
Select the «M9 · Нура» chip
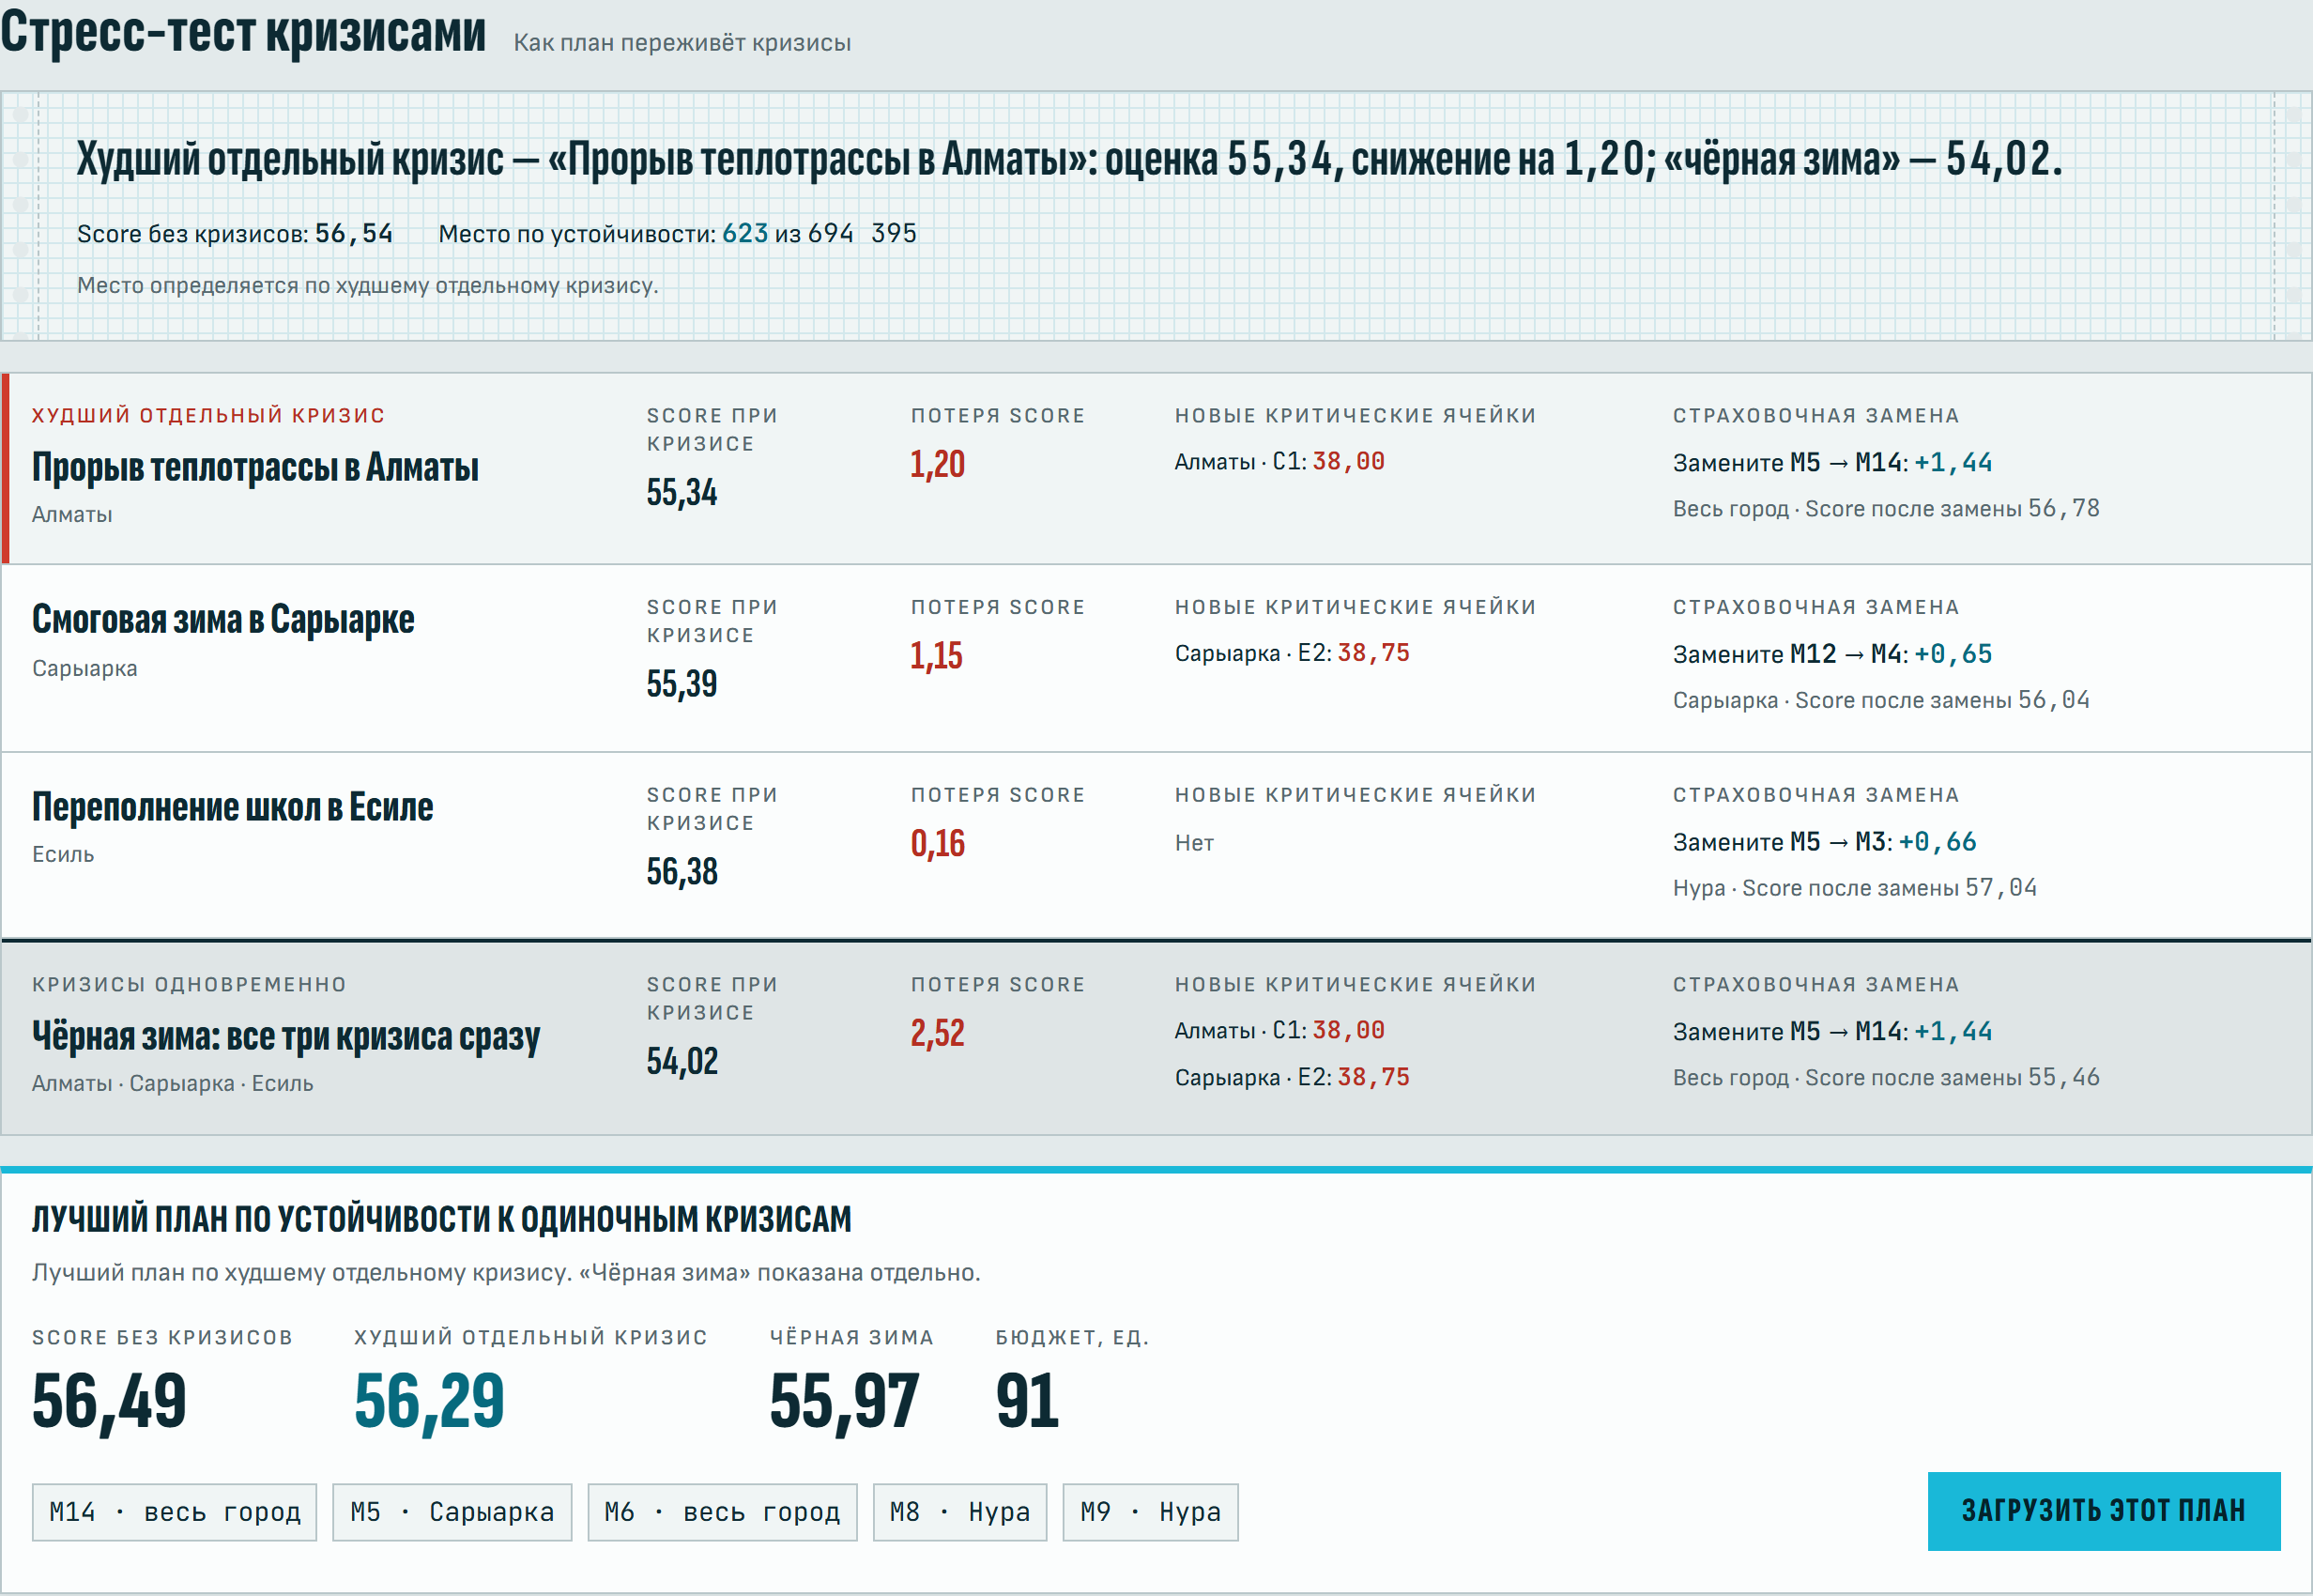click(x=1150, y=1511)
